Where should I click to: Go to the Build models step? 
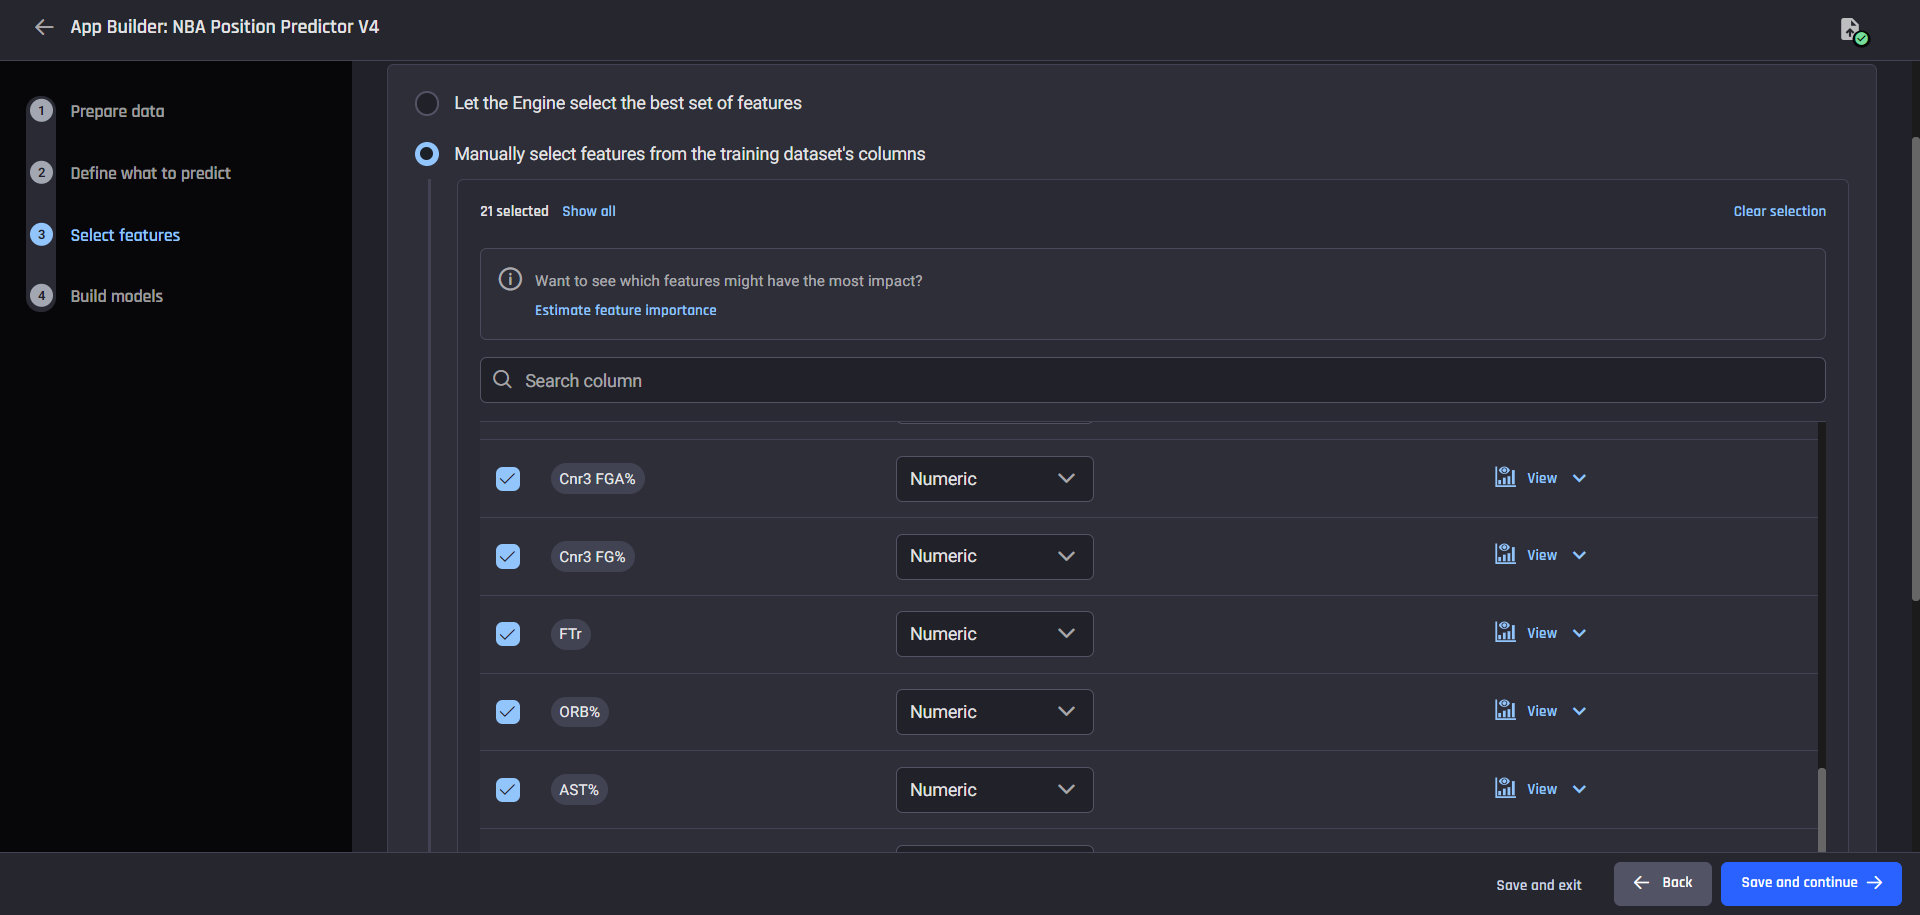tap(116, 296)
